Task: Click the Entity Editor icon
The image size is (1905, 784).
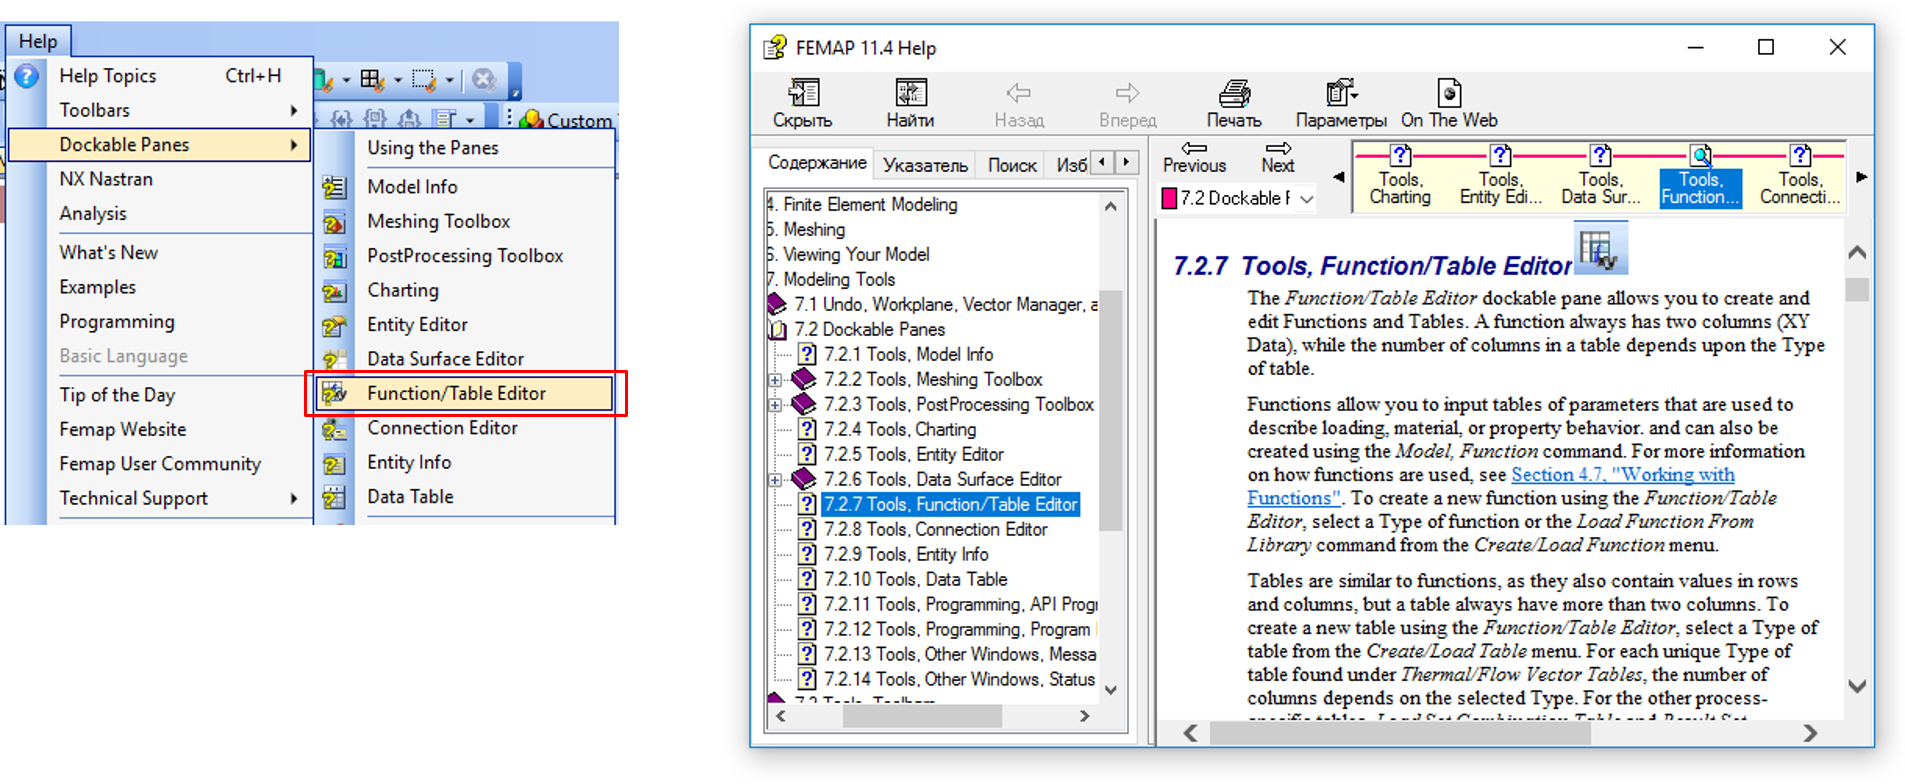Action: click(x=334, y=326)
